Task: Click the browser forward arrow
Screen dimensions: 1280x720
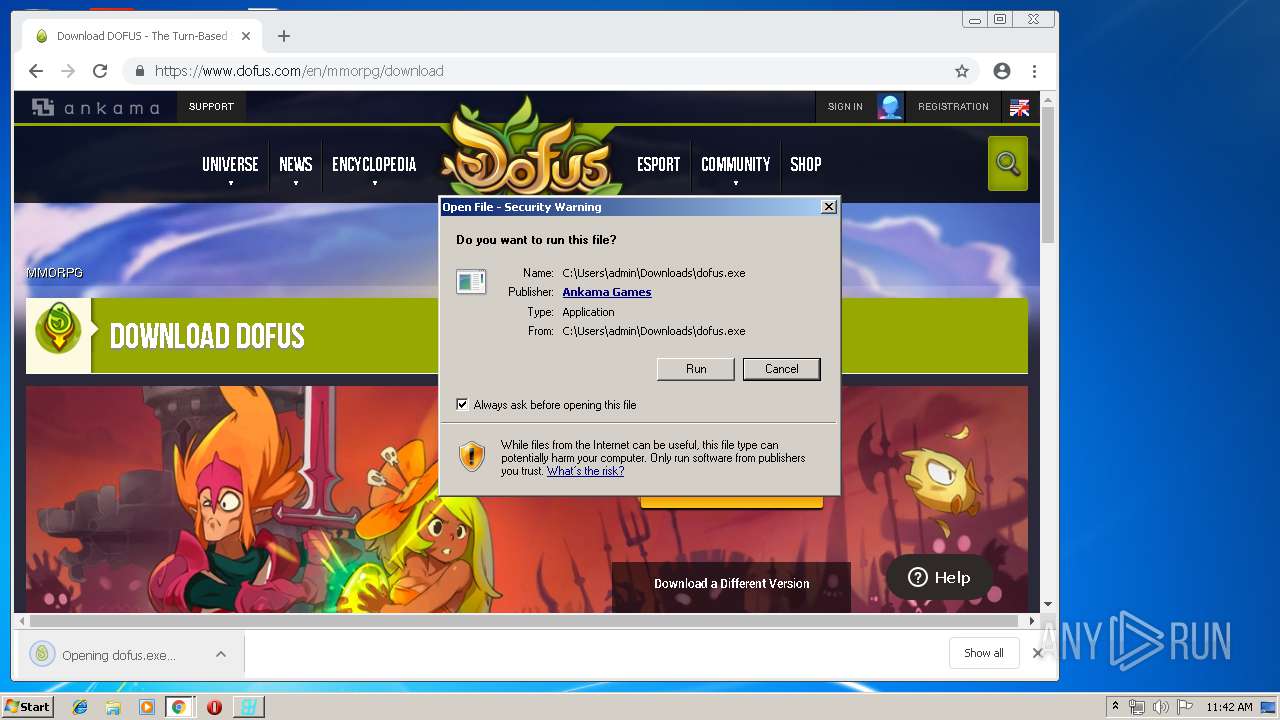Action: pyautogui.click(x=68, y=71)
